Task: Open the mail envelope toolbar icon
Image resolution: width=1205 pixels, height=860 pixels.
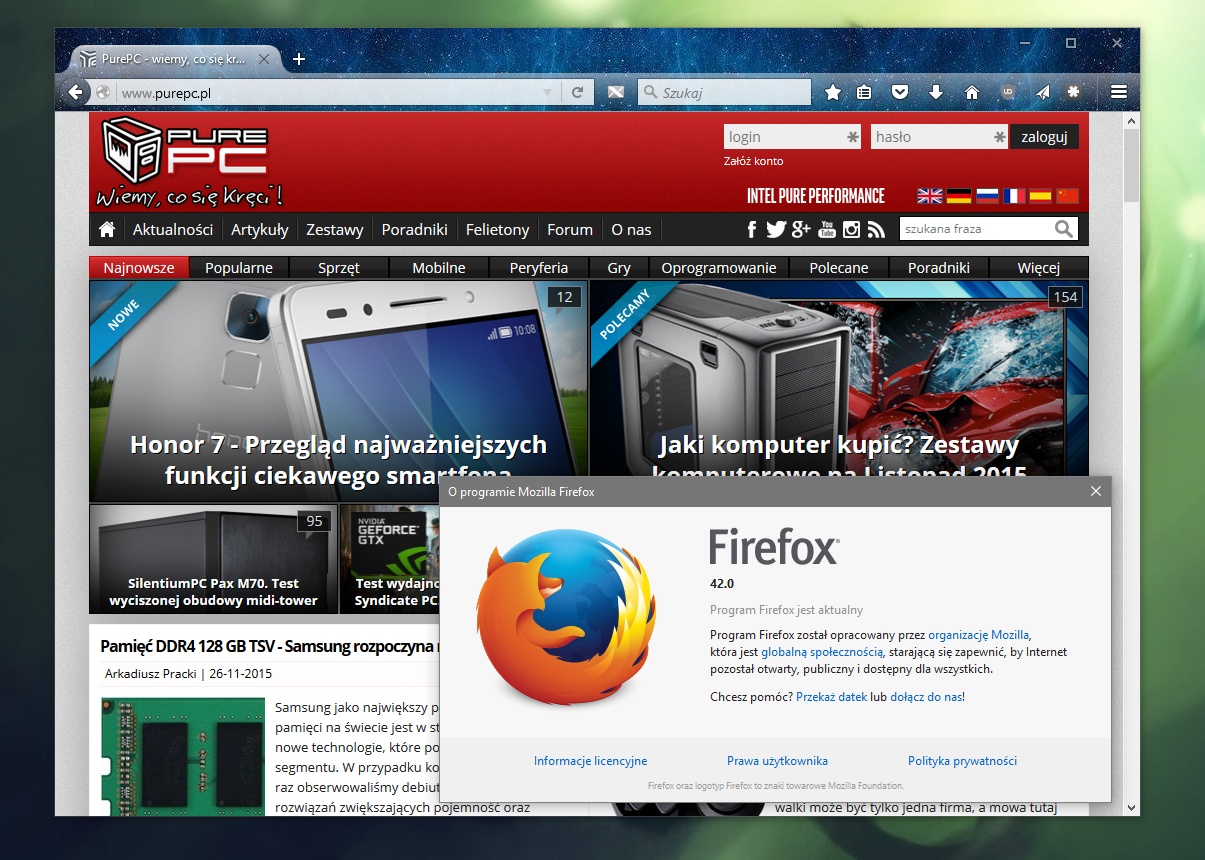Action: tap(615, 93)
